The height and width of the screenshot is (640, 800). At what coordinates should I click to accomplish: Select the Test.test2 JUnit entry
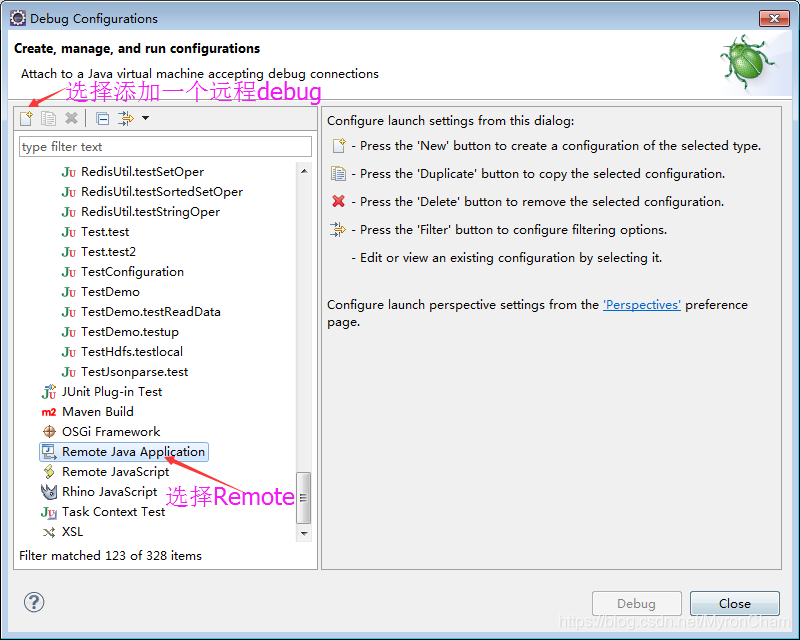[x=109, y=252]
